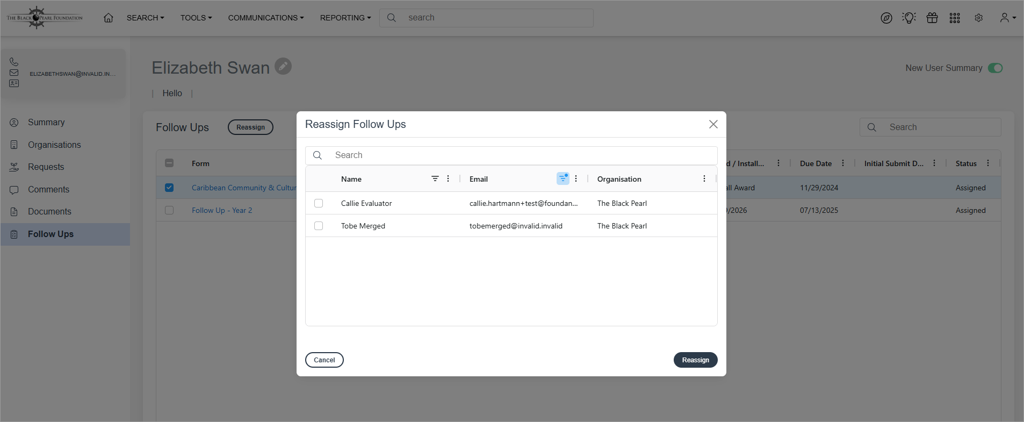Screen dimensions: 1024x422
Task: Open Name column options menu
Action: (x=448, y=178)
